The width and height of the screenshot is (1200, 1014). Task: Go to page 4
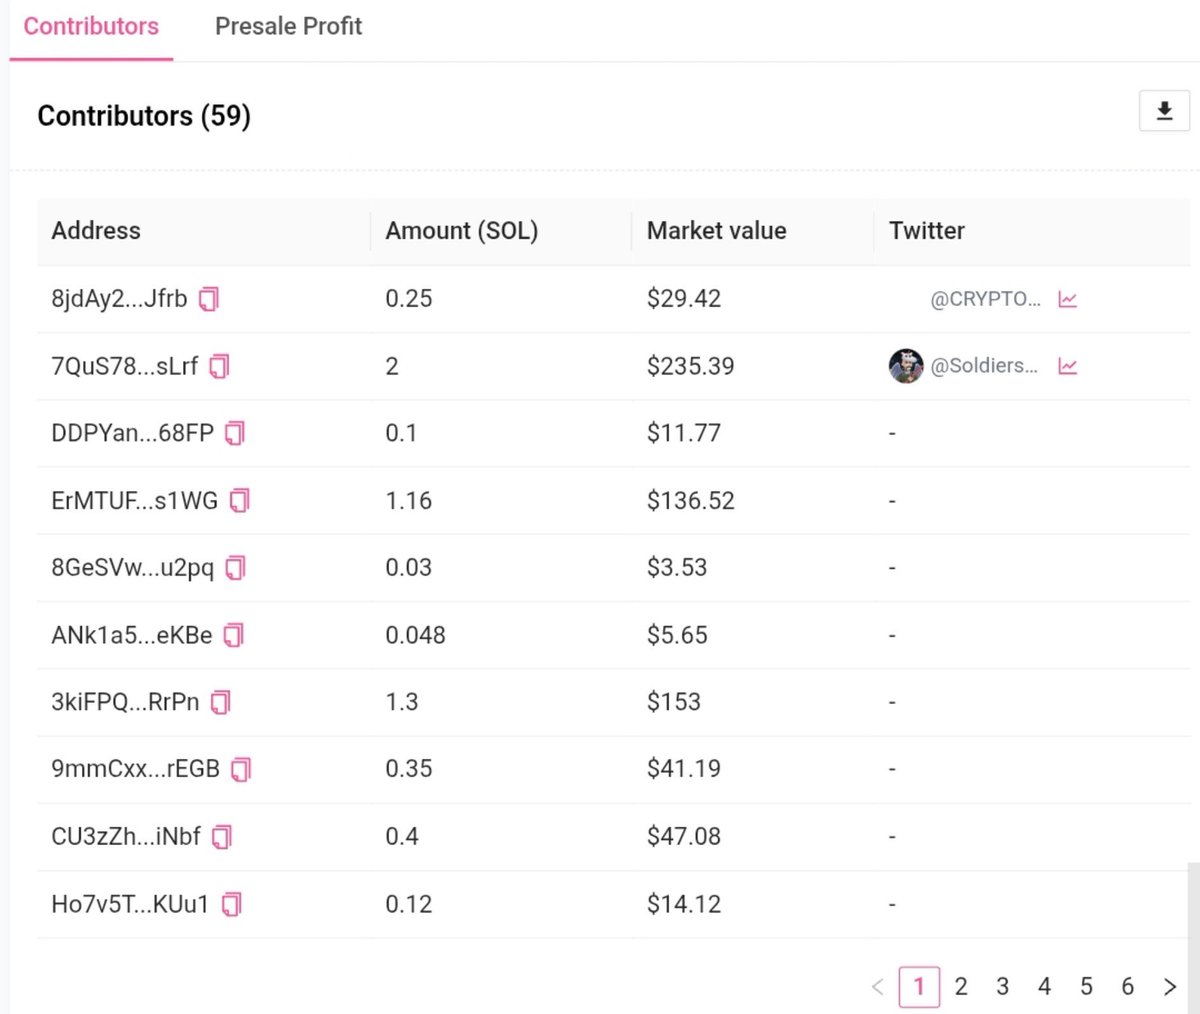(1044, 987)
